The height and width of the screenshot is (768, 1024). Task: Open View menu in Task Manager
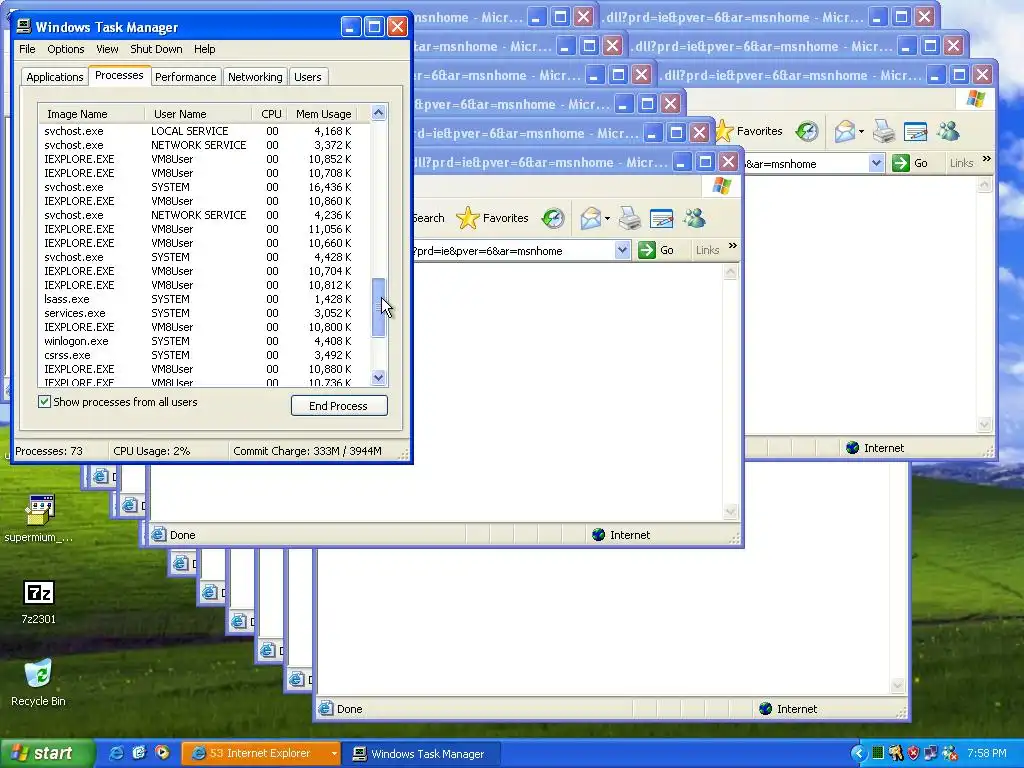point(107,49)
